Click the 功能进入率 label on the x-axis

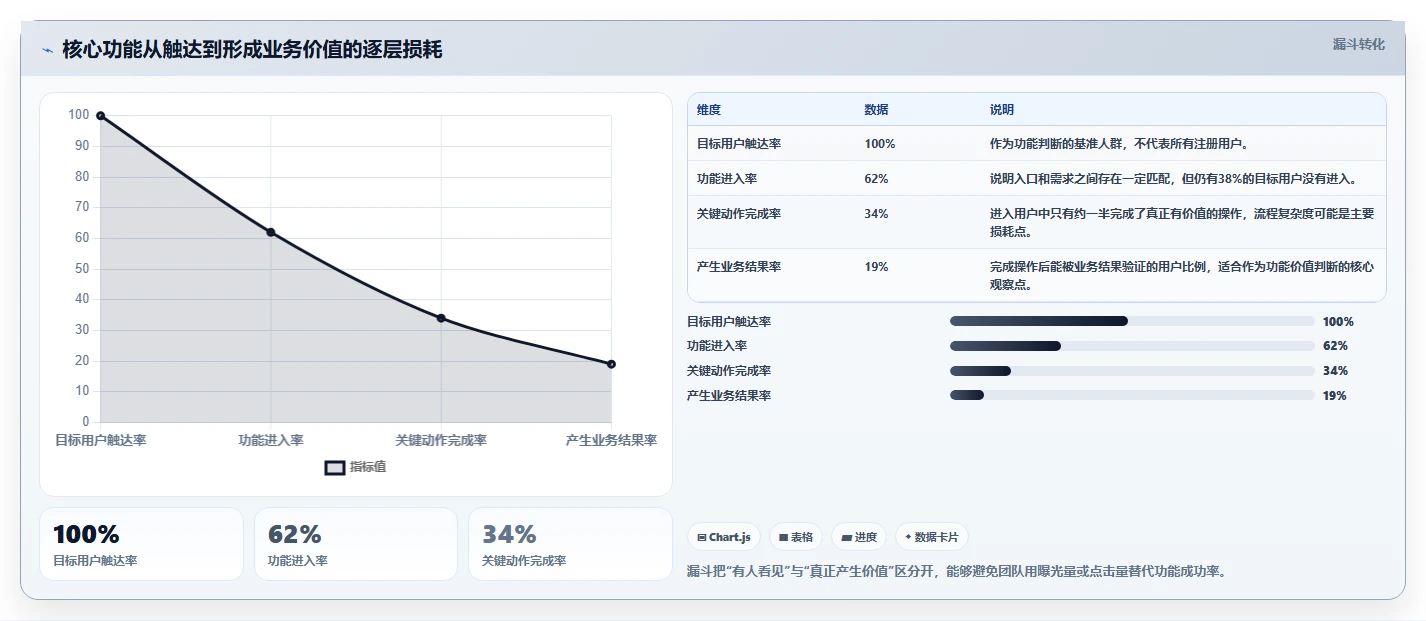click(271, 440)
